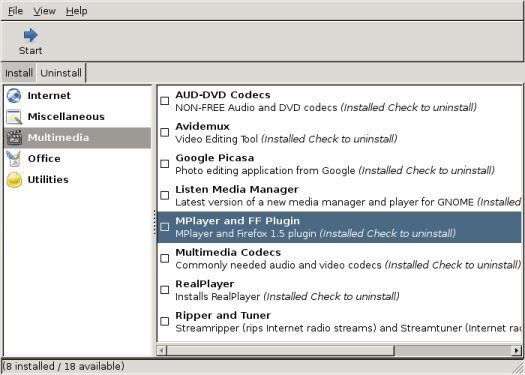Check the MPlayer and FF Plugin box
Screen dimensions: 525x375
click(165, 227)
